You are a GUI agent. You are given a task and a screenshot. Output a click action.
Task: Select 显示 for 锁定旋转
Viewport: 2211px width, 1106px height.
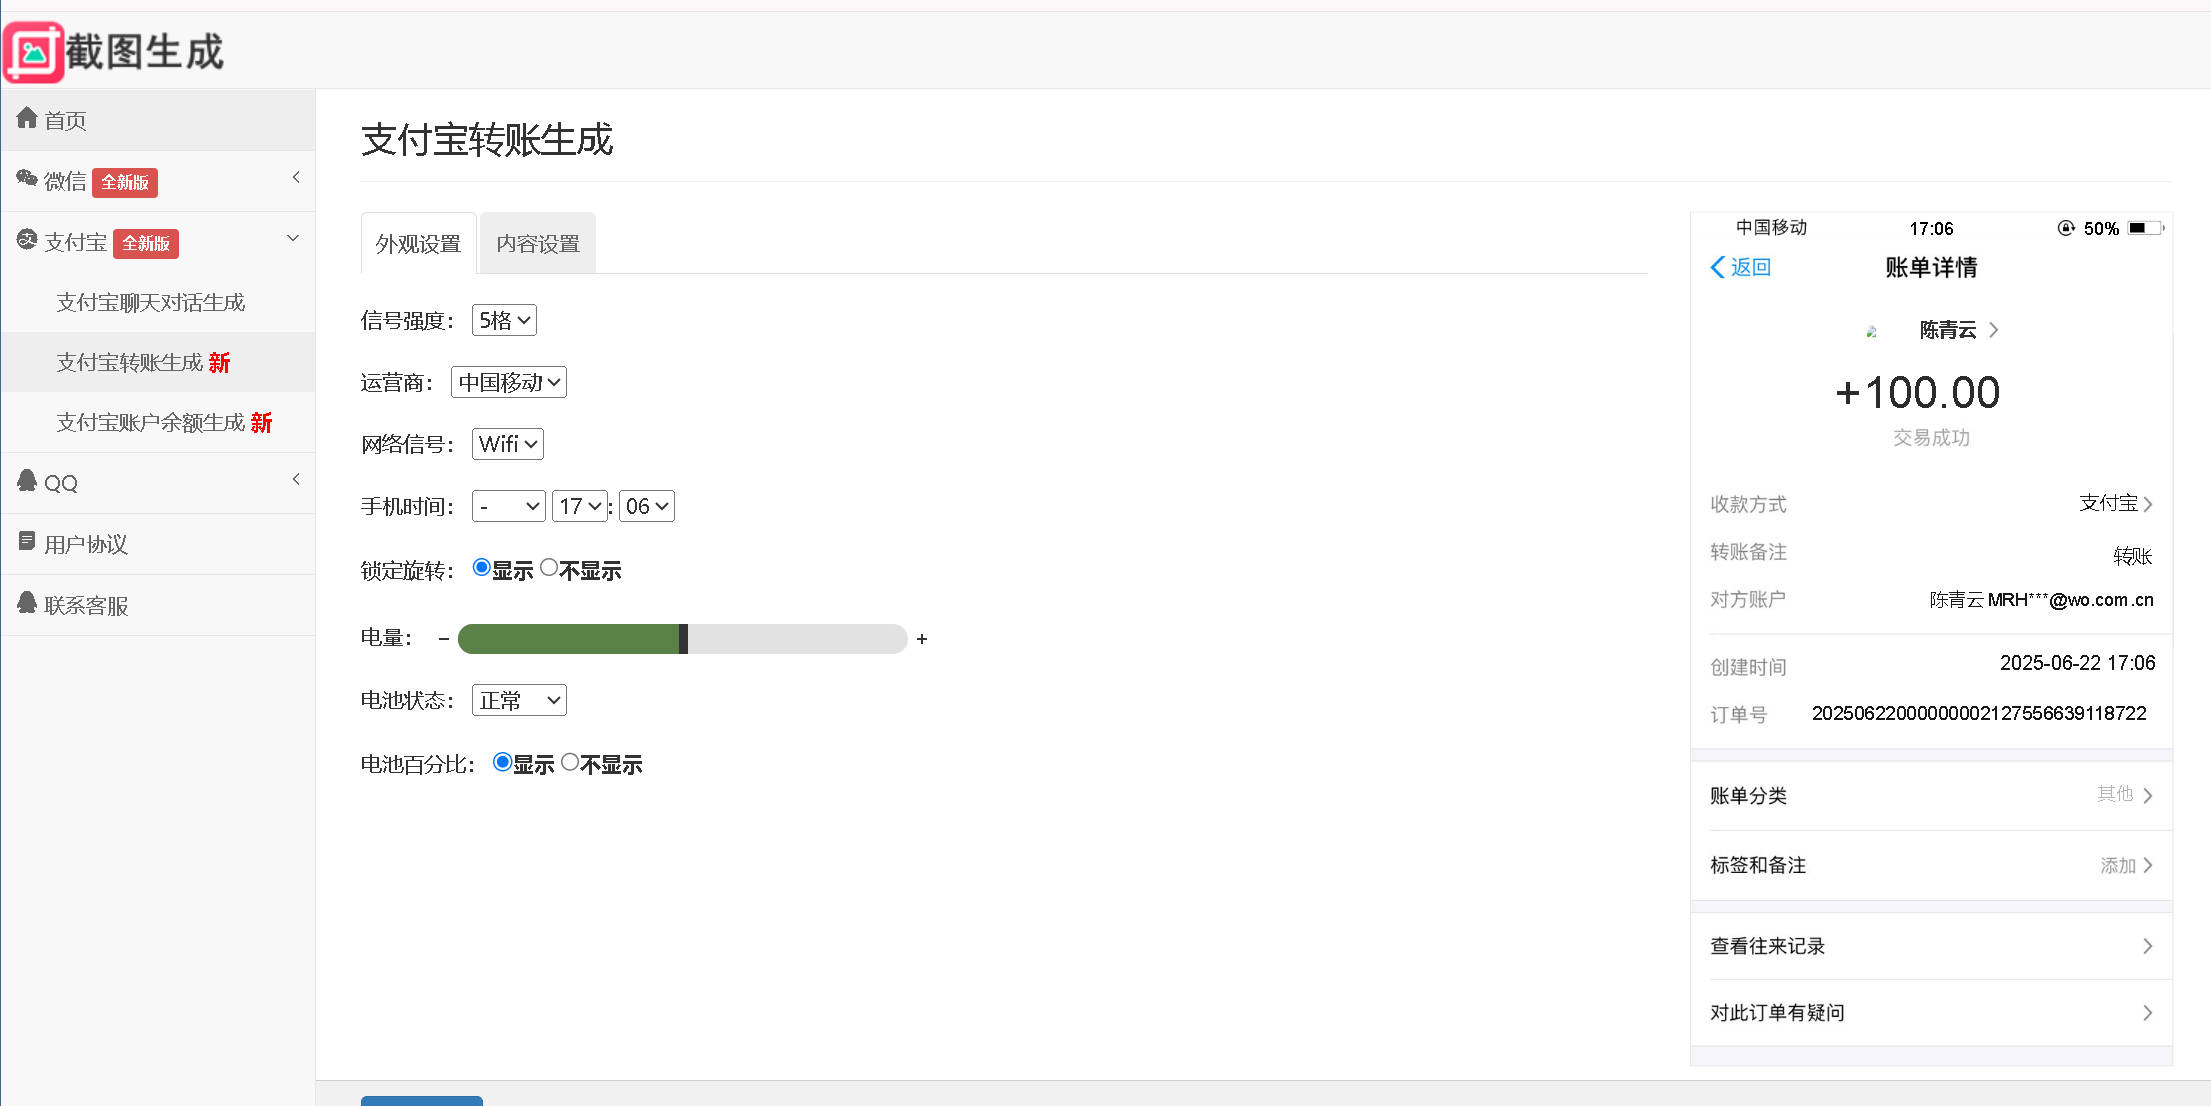click(x=482, y=568)
